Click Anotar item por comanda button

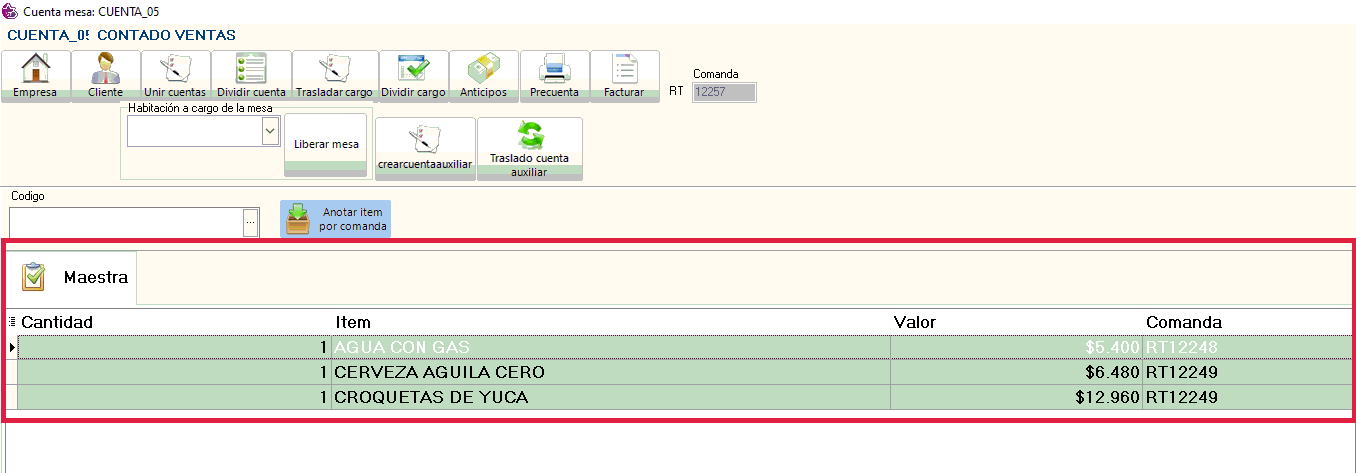335,219
